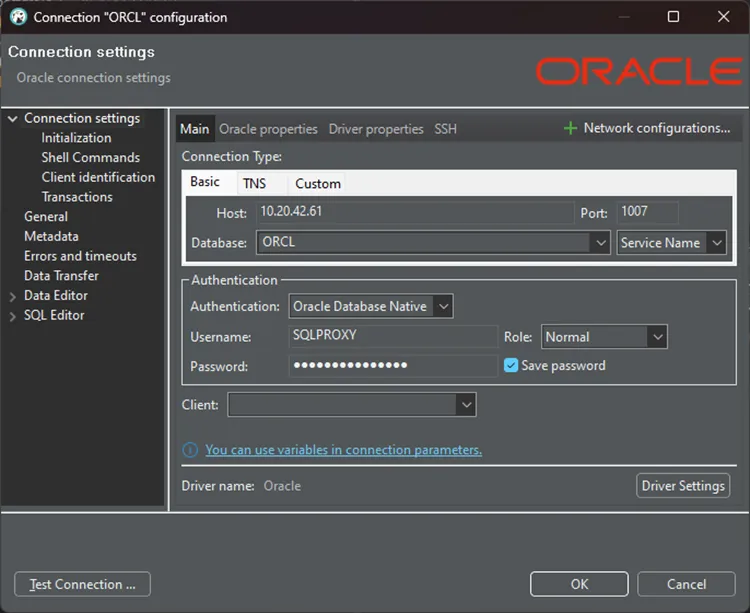Click the Test Connection button
The image size is (750, 613).
(82, 584)
